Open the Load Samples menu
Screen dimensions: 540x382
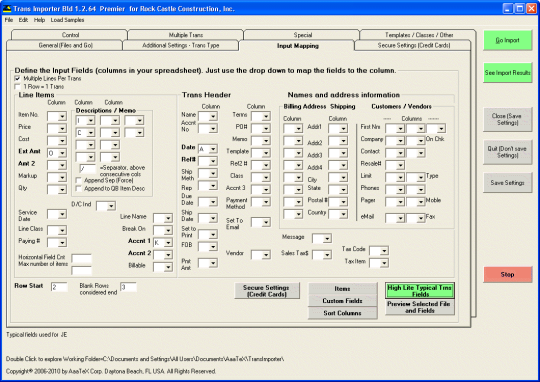click(67, 20)
